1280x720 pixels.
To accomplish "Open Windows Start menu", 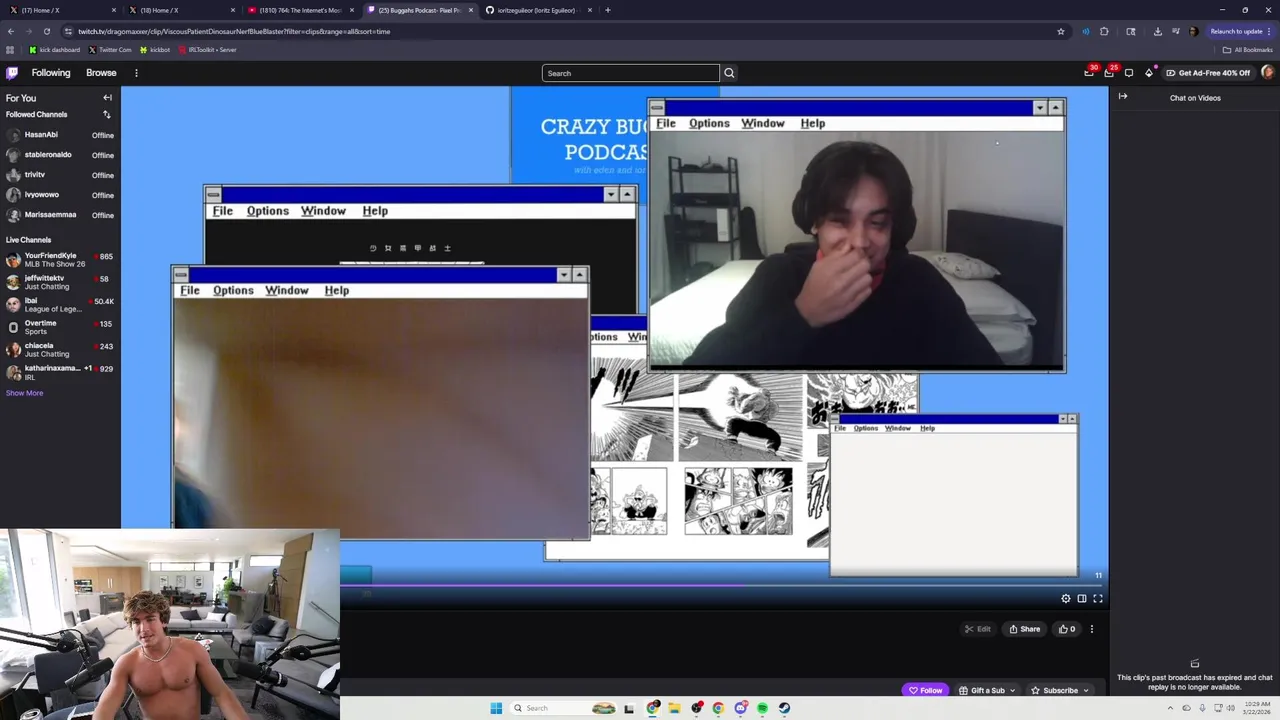I will [x=496, y=708].
